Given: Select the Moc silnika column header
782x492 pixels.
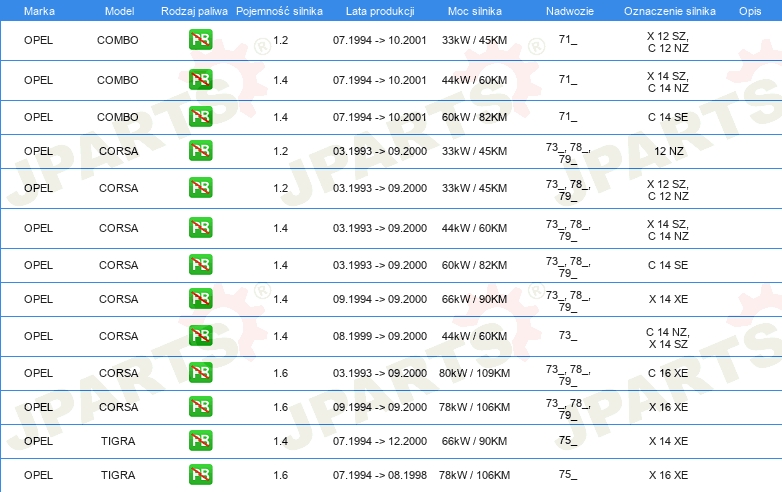Looking at the screenshot, I should (x=474, y=11).
